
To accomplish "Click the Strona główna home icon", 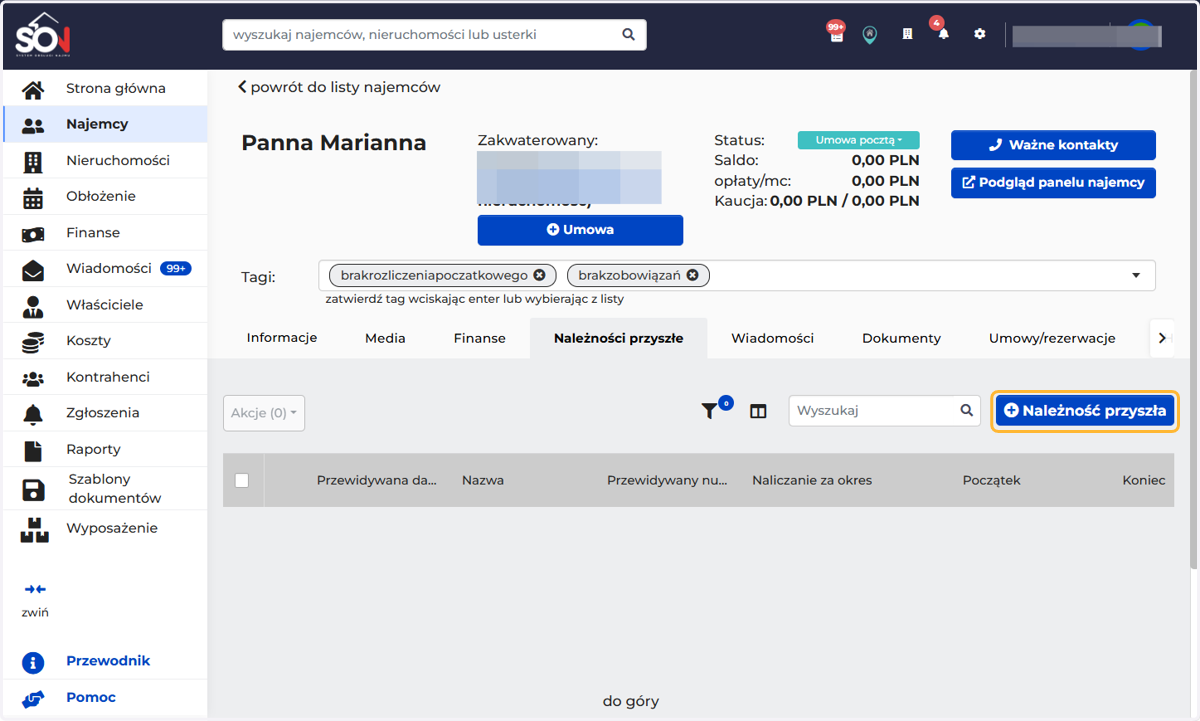I will tap(33, 89).
